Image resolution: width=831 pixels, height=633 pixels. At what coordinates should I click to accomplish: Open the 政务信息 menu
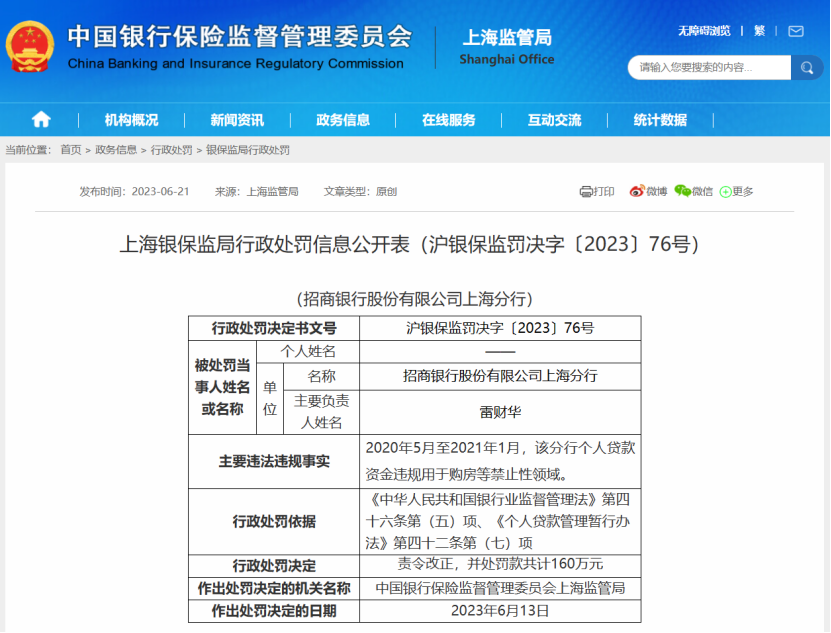click(x=343, y=120)
